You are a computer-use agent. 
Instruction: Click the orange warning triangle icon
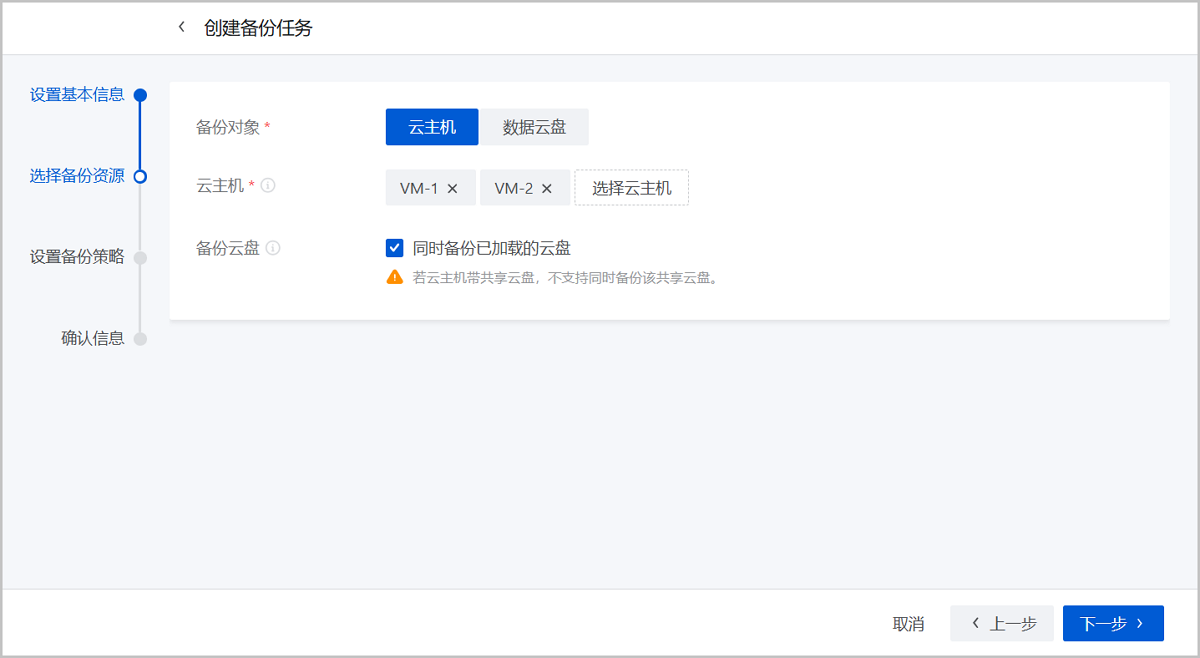click(x=394, y=277)
